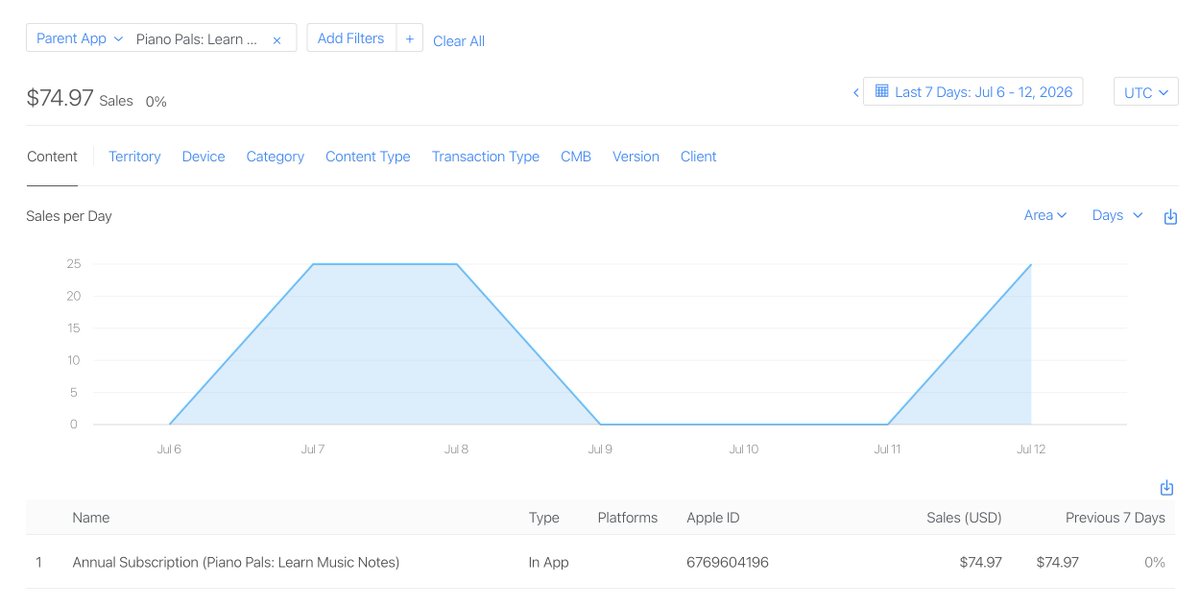The height and width of the screenshot is (608, 1200).
Task: Click the Jul 9 label on the chart axis
Action: pyautogui.click(x=600, y=449)
